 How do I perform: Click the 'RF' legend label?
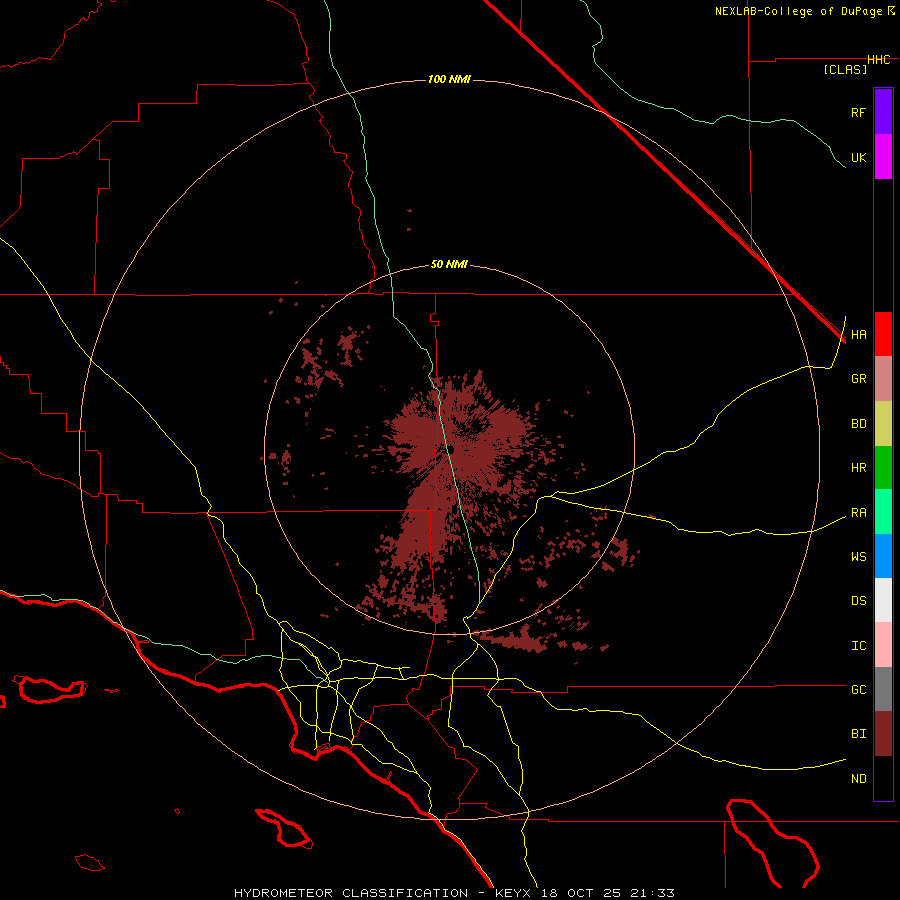(x=858, y=112)
